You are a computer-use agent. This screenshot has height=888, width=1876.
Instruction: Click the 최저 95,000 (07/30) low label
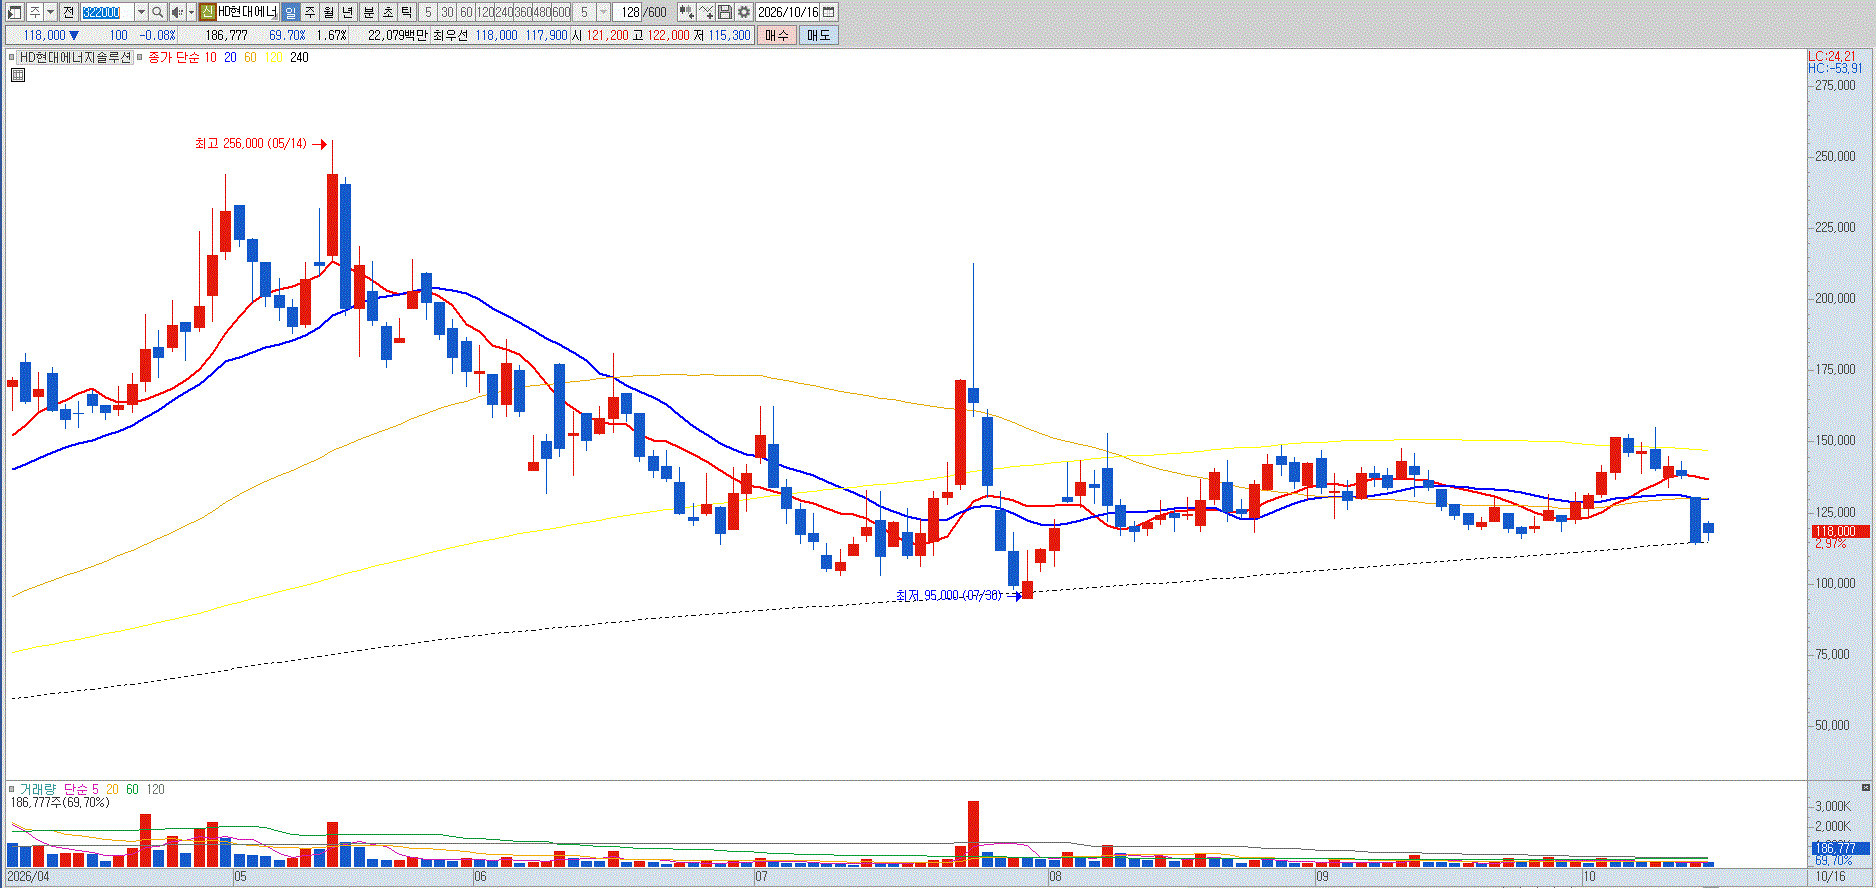point(949,595)
